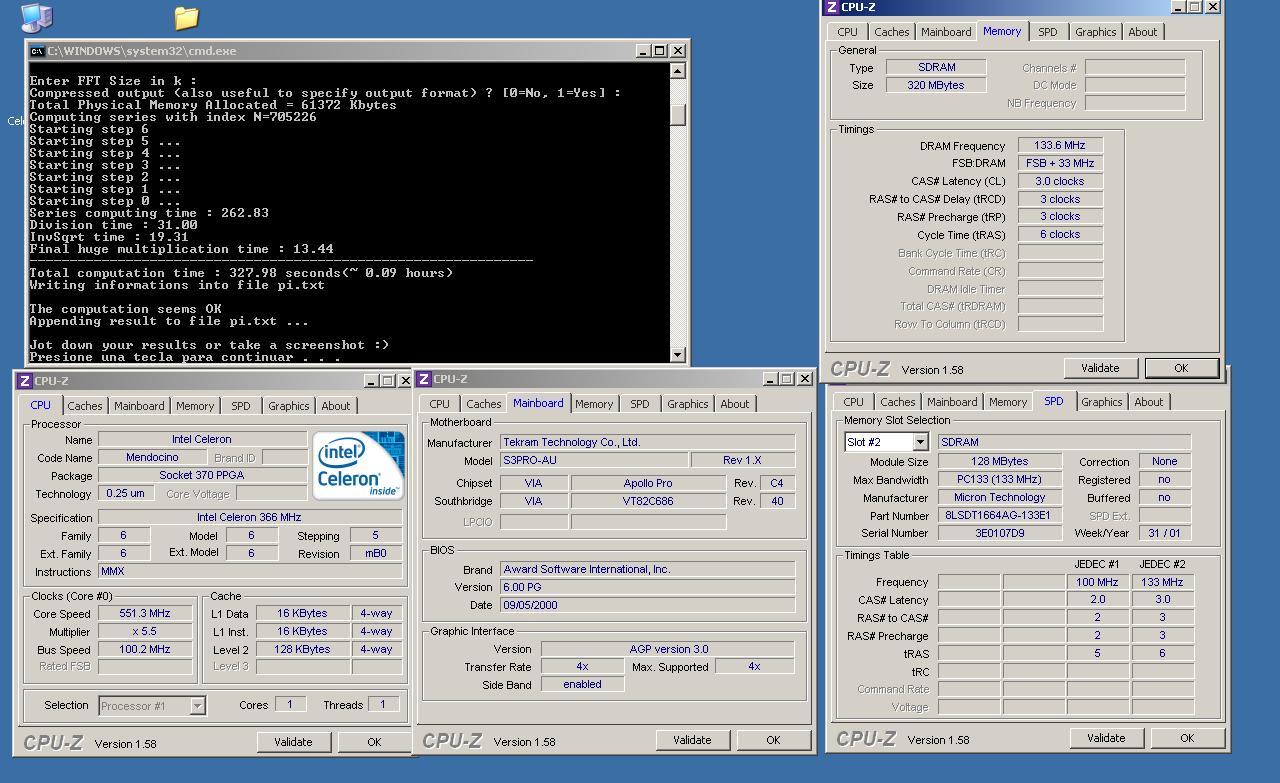
Task: Open Mainboard tab in the CPU window
Action: 139,406
